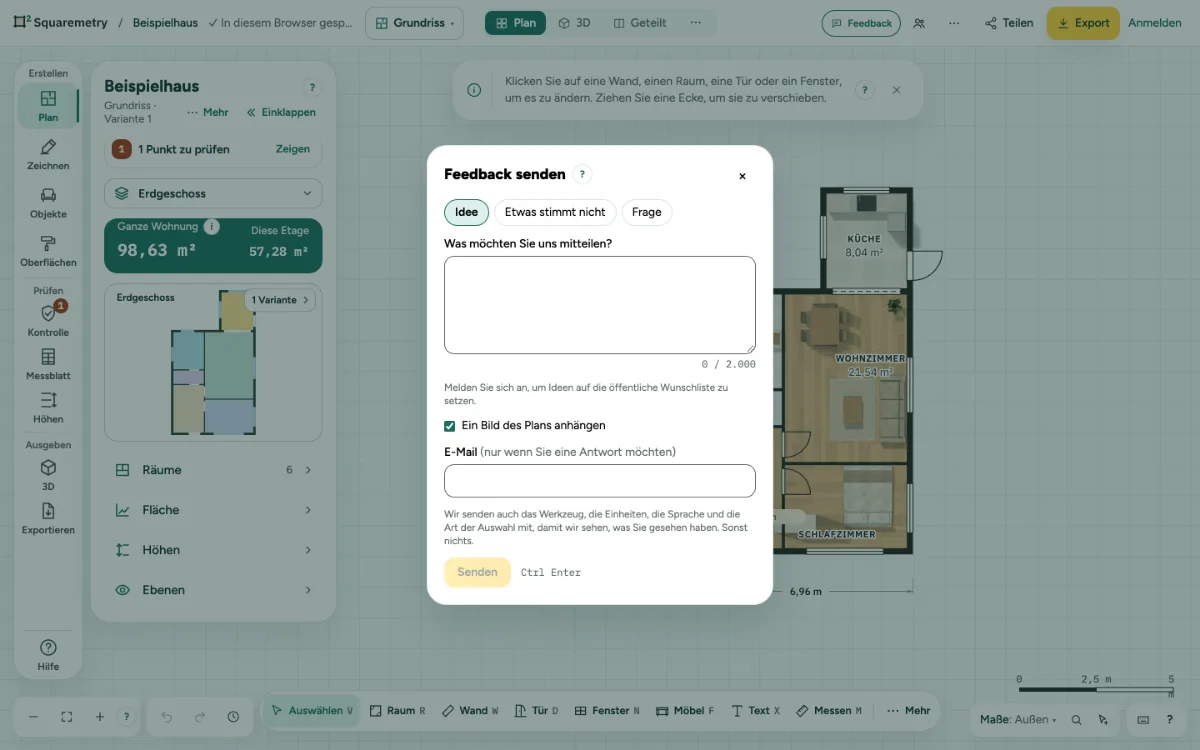The image size is (1200, 750).
Task: Choose the 'Etwas stimmt nicht' feedback type
Action: (555, 212)
